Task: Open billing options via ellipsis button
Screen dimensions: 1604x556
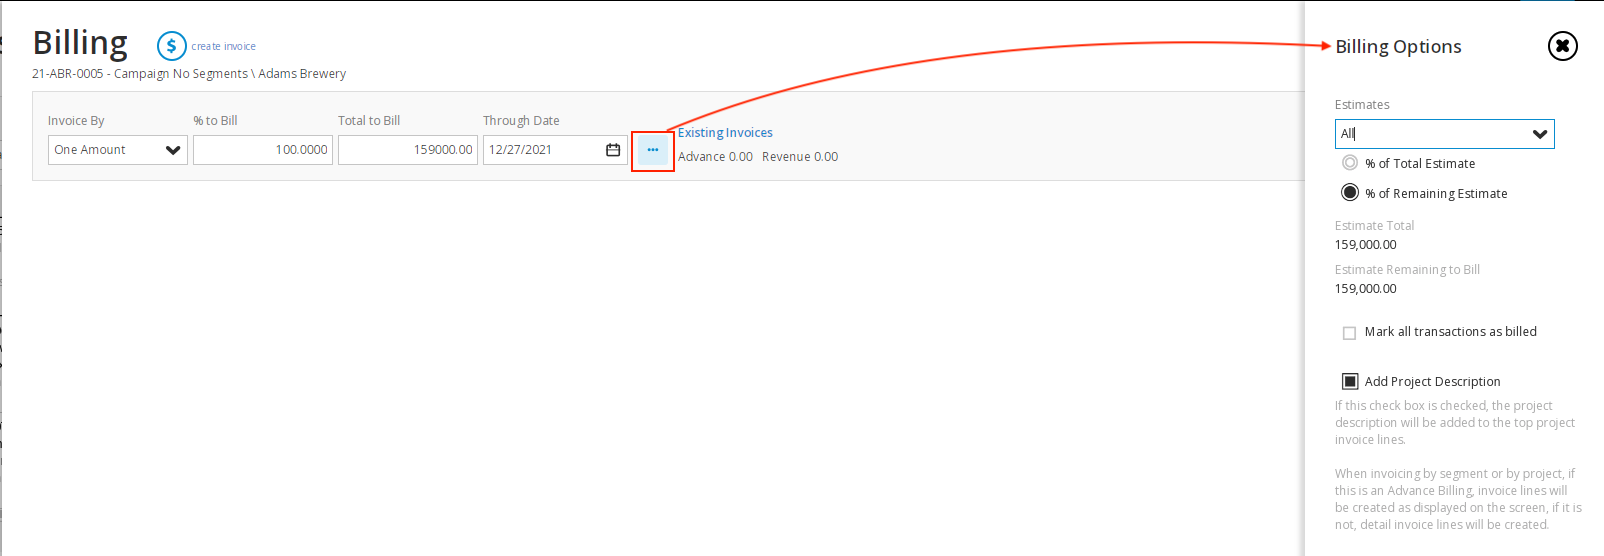Action: [653, 150]
